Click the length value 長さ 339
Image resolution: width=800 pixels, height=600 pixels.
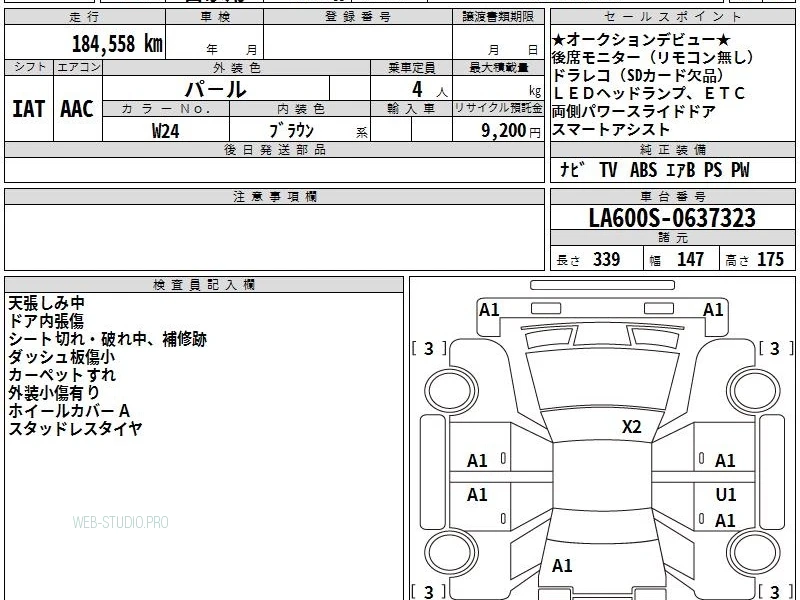click(x=588, y=259)
